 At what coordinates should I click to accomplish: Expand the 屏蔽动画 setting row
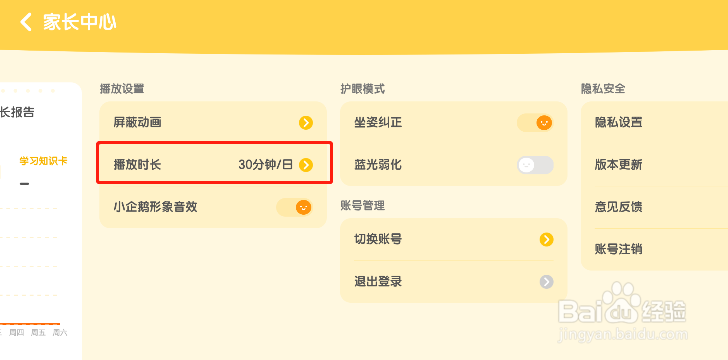point(214,123)
